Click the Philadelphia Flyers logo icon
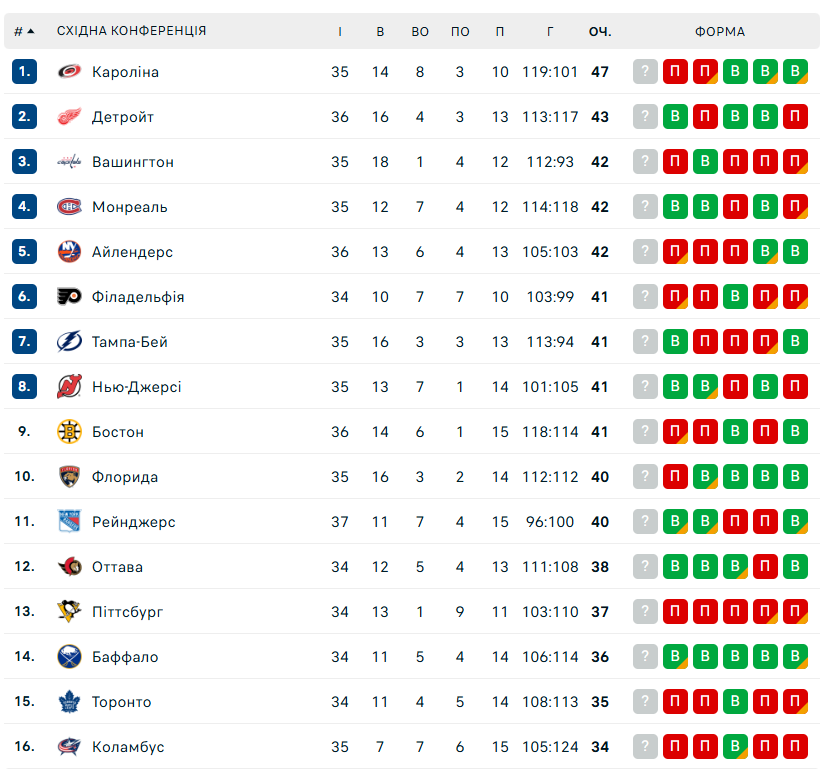 [x=69, y=297]
